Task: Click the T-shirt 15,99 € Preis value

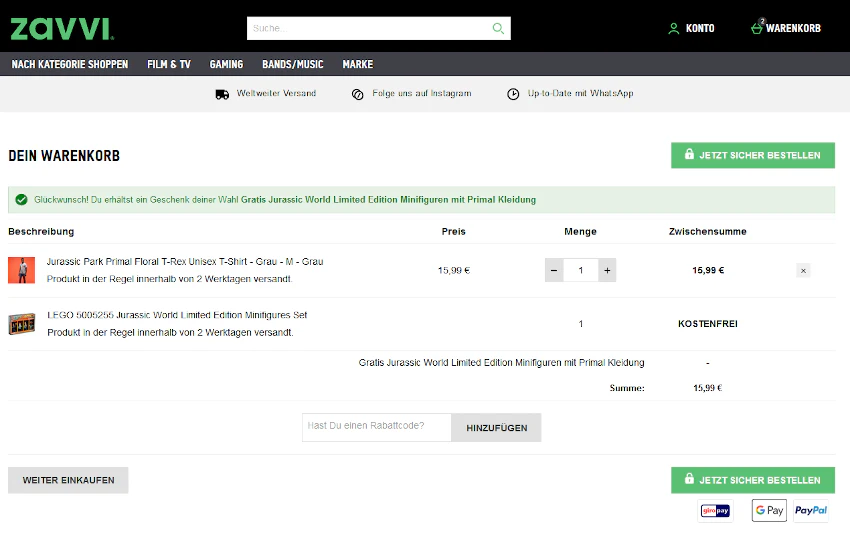Action: pos(454,270)
